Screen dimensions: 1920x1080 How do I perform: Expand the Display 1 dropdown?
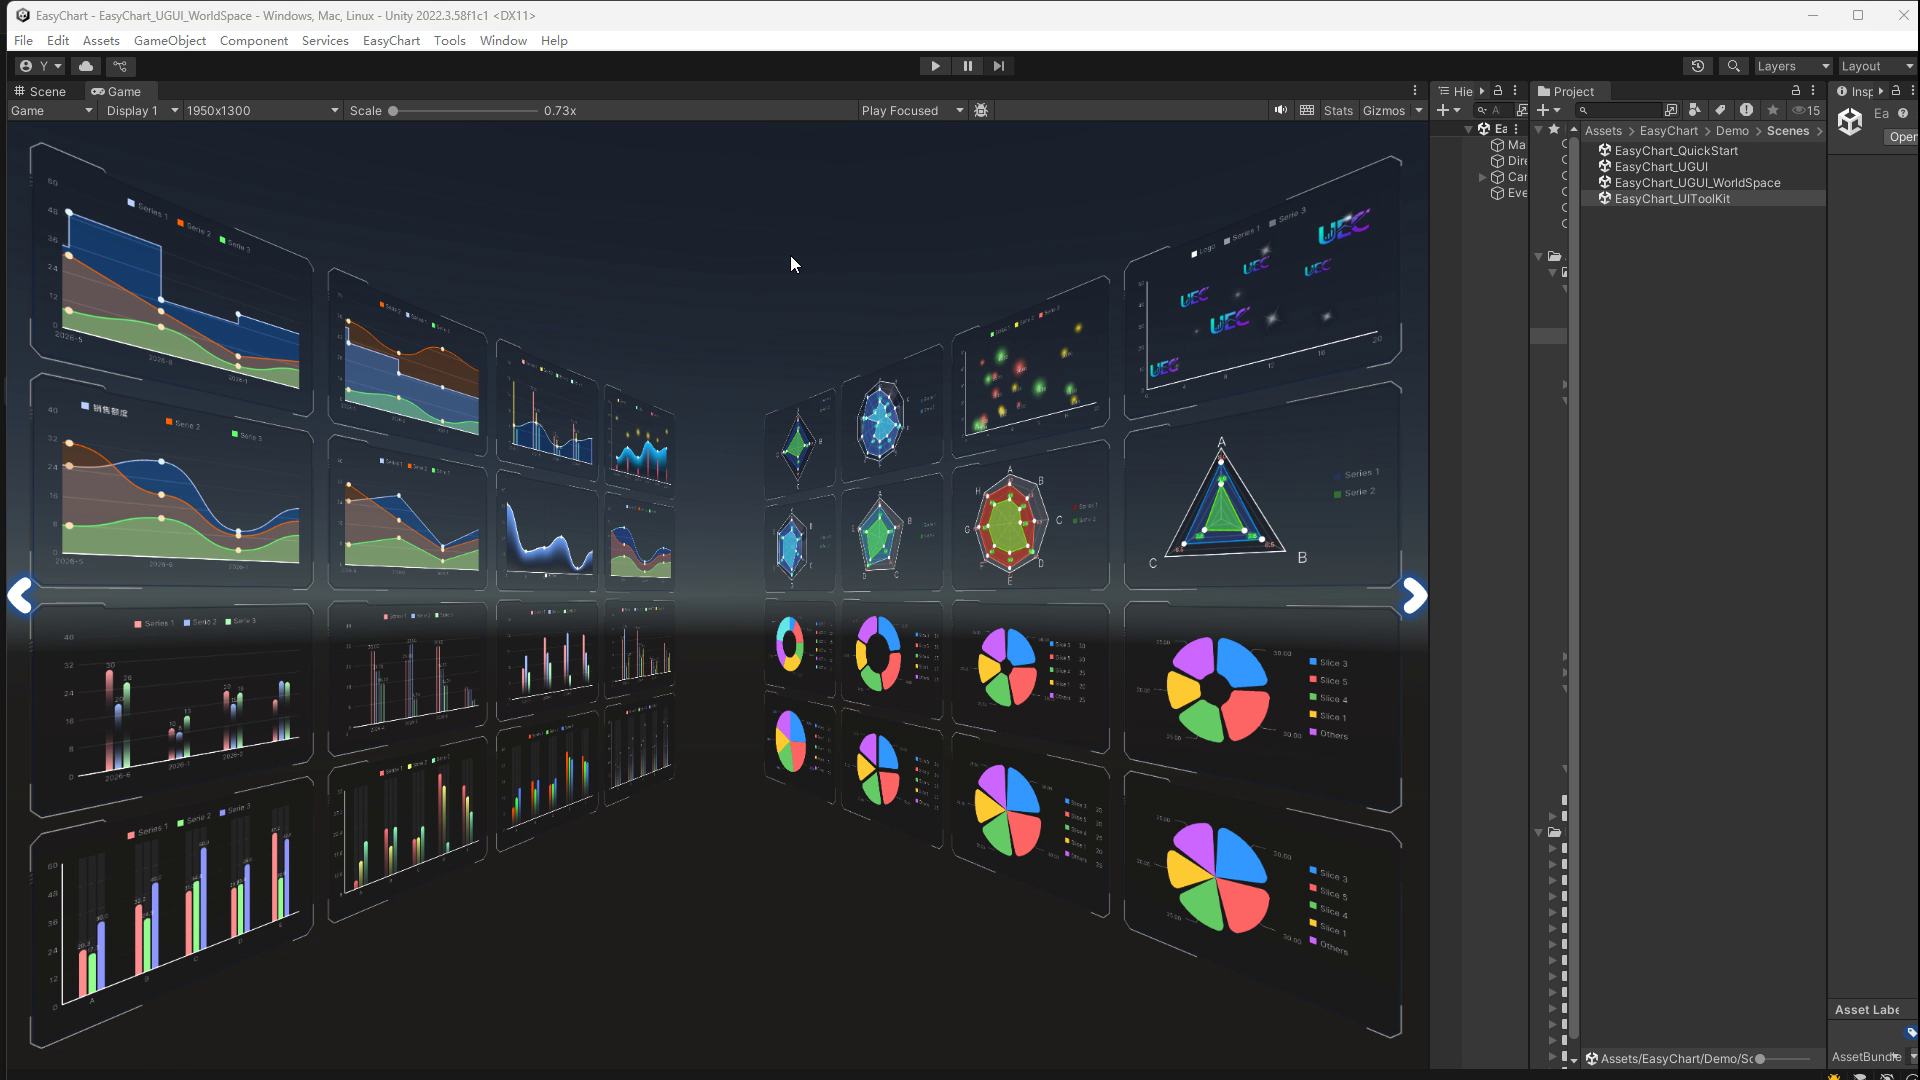(142, 111)
